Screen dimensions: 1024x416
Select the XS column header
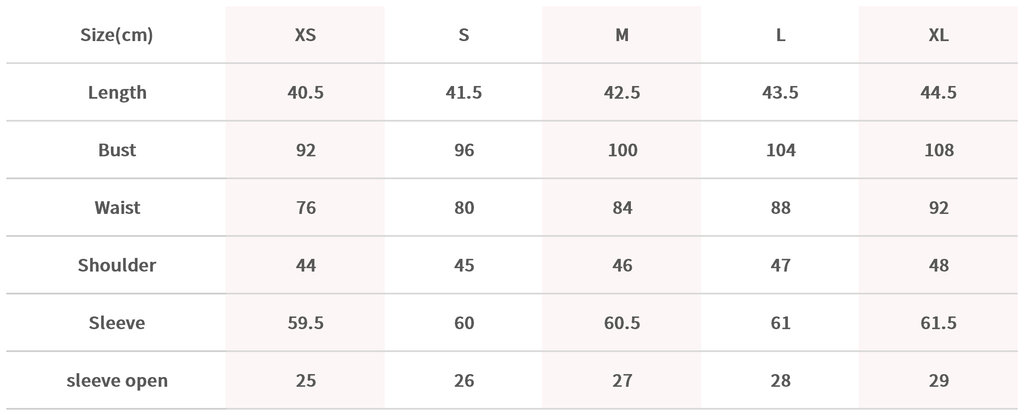tap(305, 35)
